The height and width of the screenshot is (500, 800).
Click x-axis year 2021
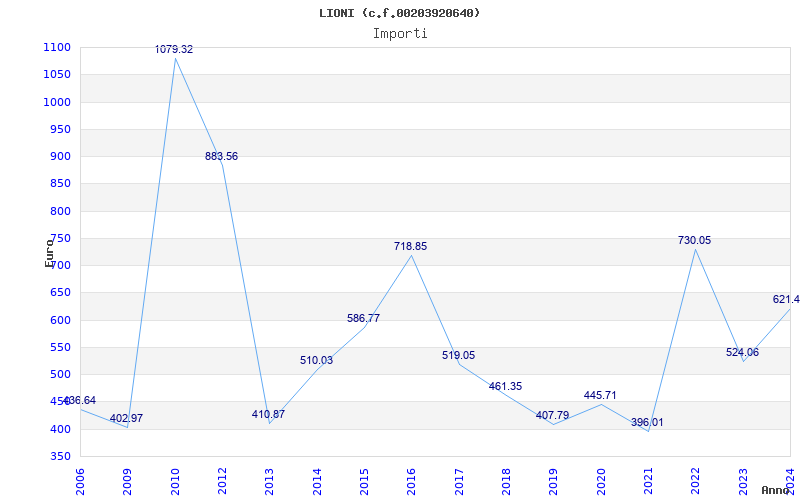(x=648, y=482)
